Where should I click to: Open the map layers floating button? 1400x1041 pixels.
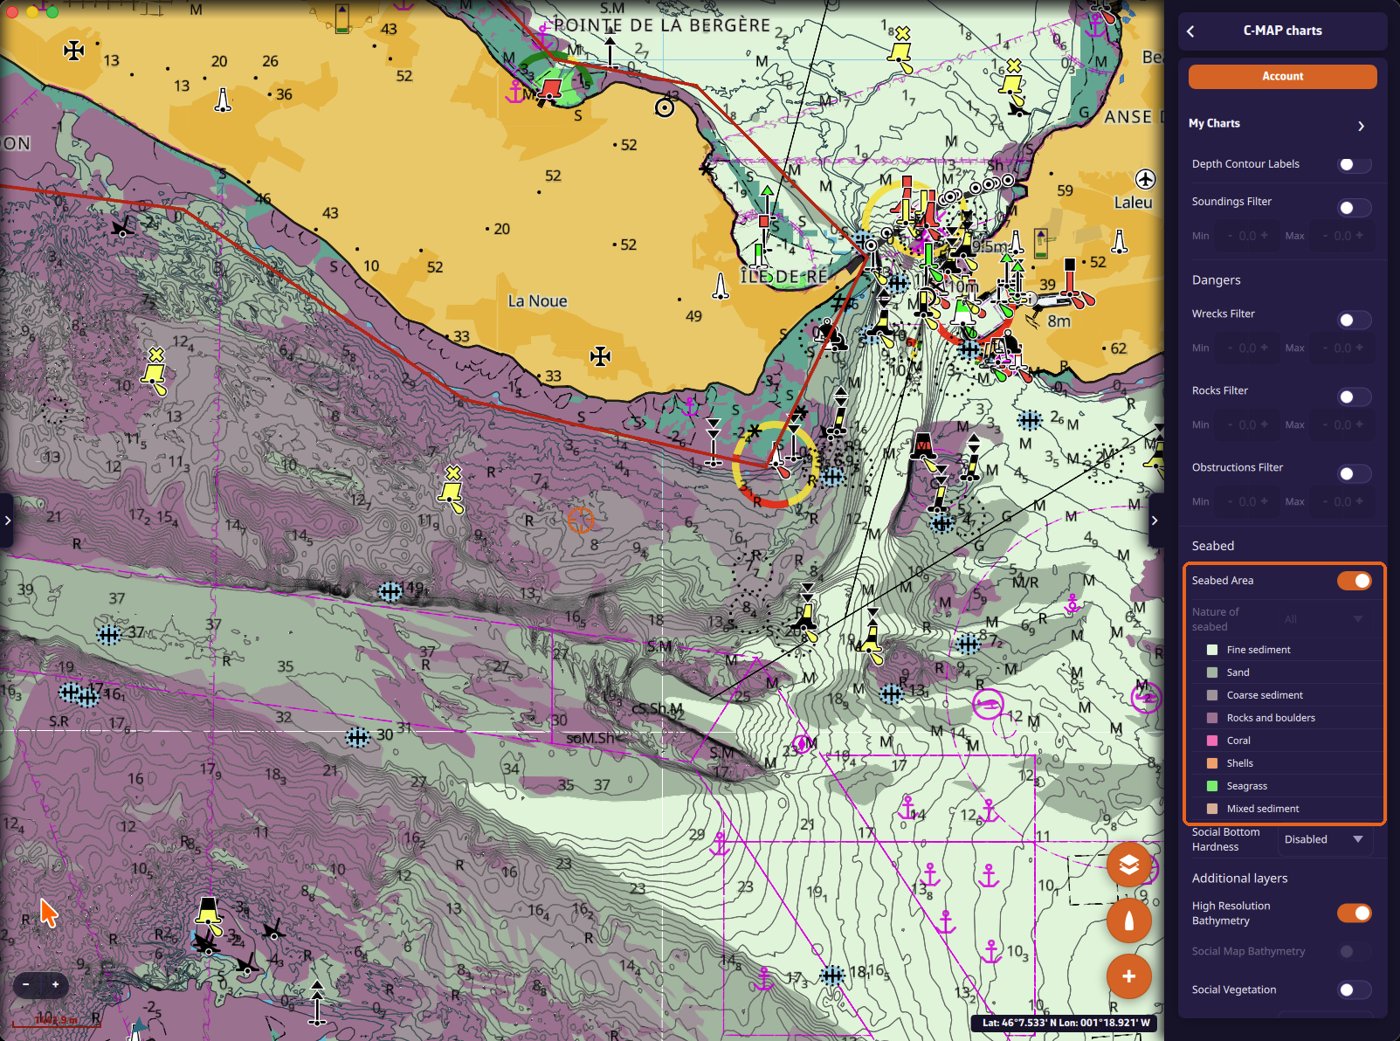pos(1129,865)
